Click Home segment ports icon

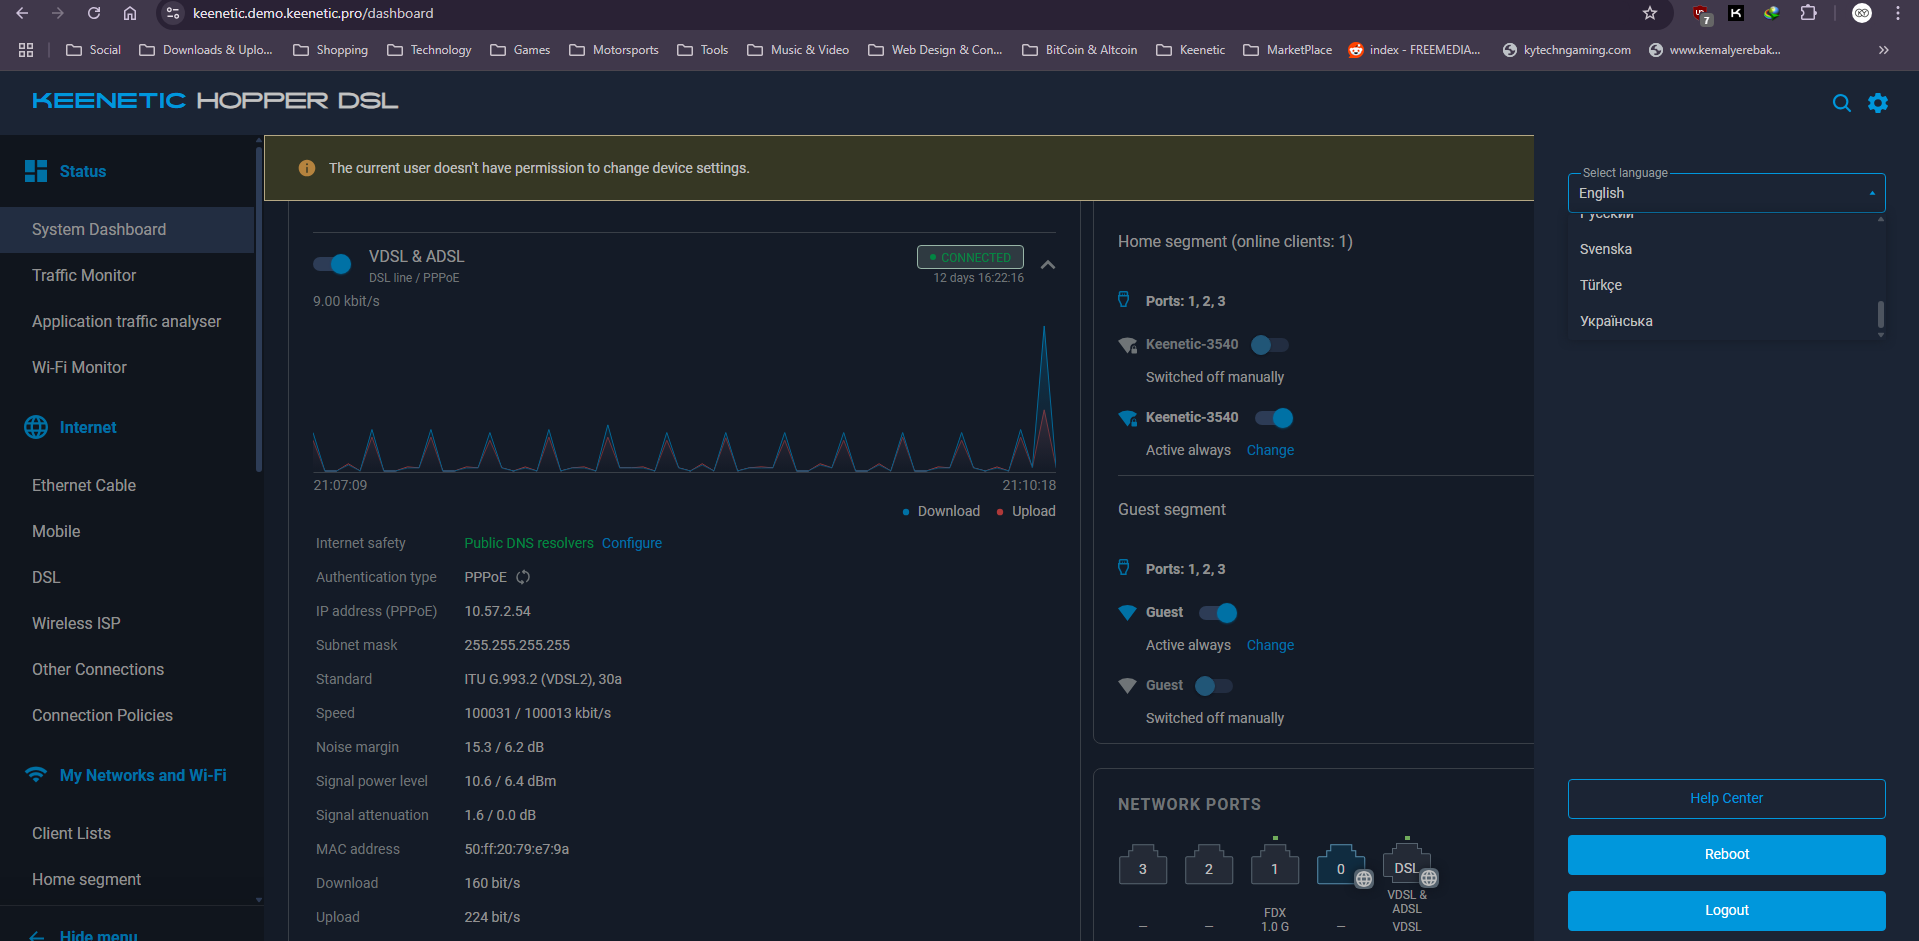(x=1124, y=300)
